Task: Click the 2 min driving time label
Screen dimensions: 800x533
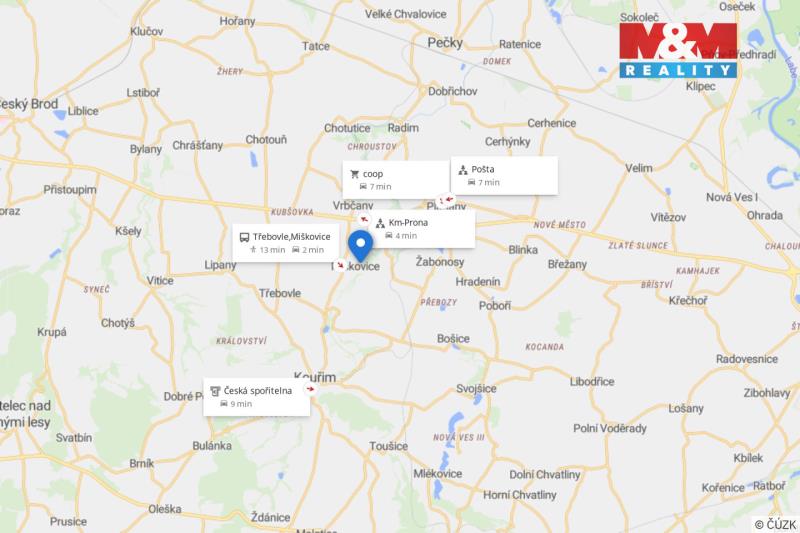Action: coord(308,250)
